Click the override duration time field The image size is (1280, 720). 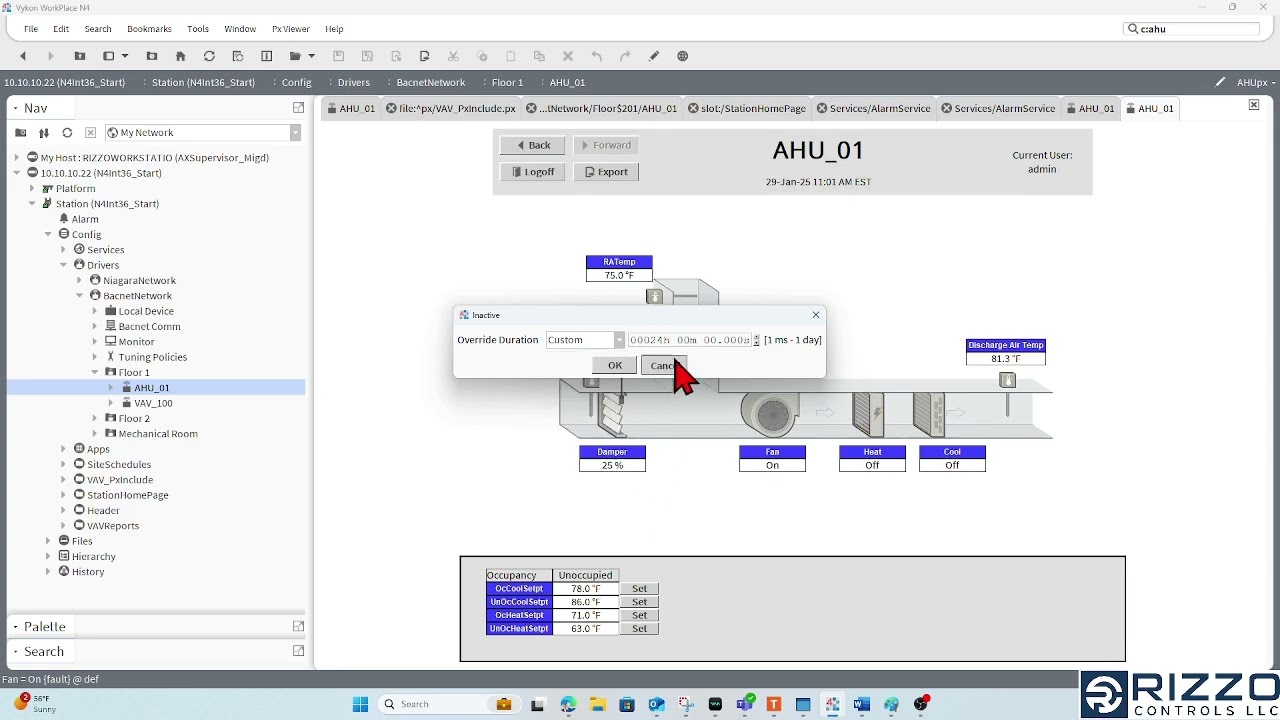(x=690, y=340)
